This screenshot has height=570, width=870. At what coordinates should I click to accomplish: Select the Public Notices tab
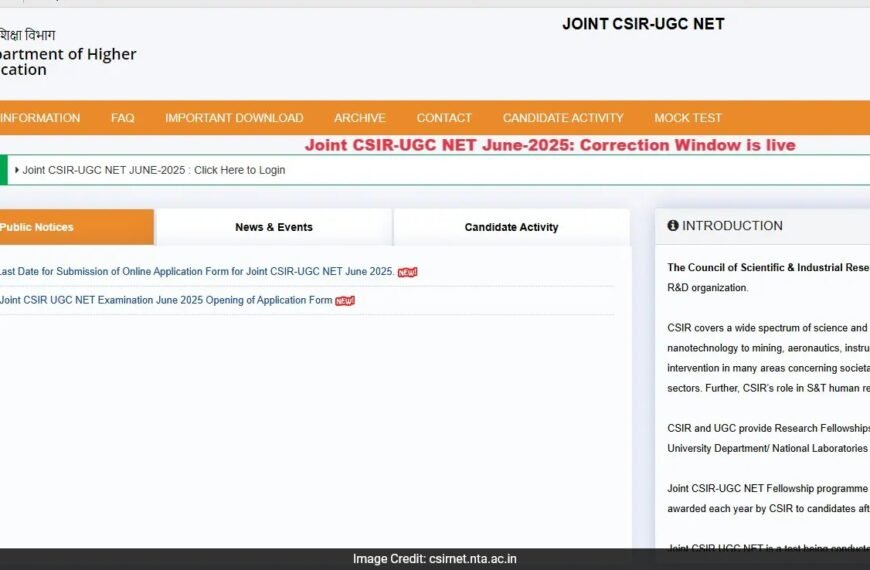(x=77, y=227)
